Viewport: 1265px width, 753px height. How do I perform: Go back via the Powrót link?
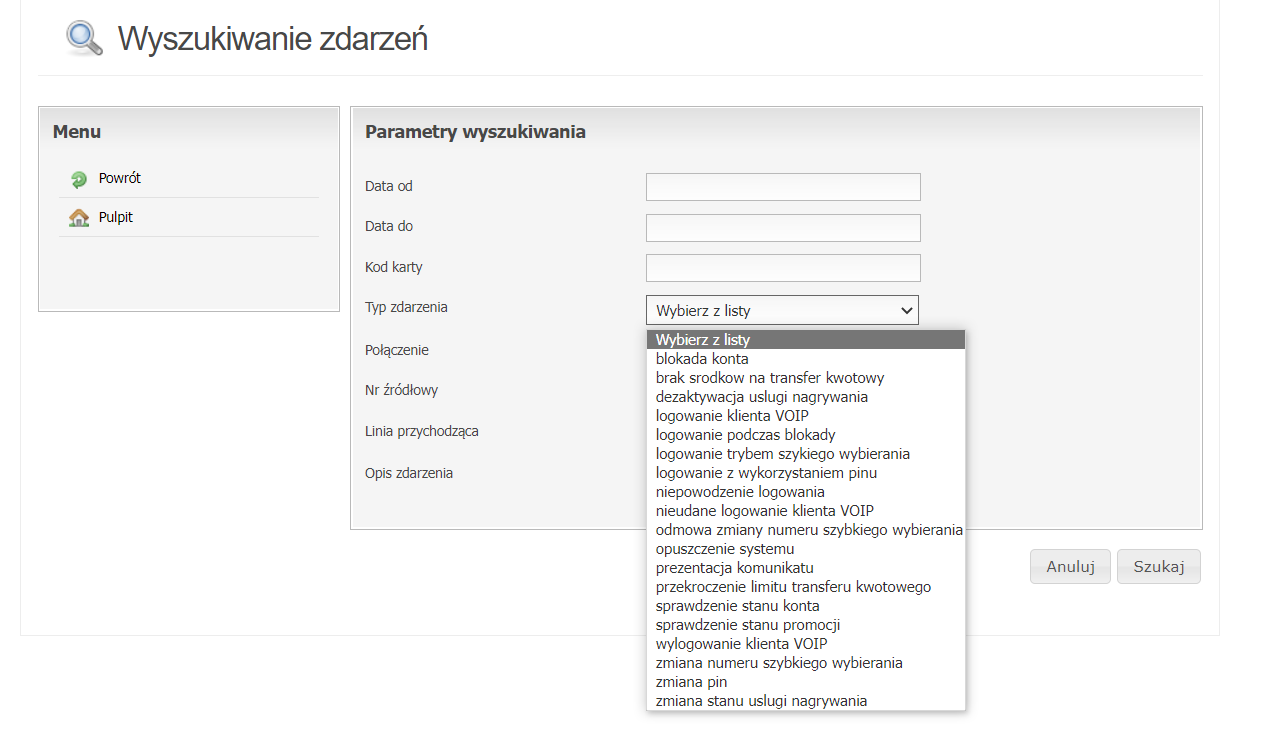pos(120,178)
